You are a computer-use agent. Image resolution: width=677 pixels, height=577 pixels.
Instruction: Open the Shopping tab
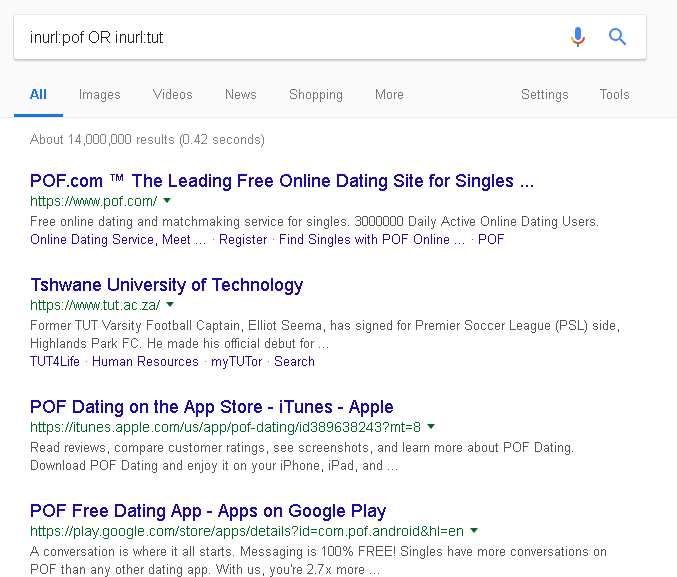coord(316,95)
